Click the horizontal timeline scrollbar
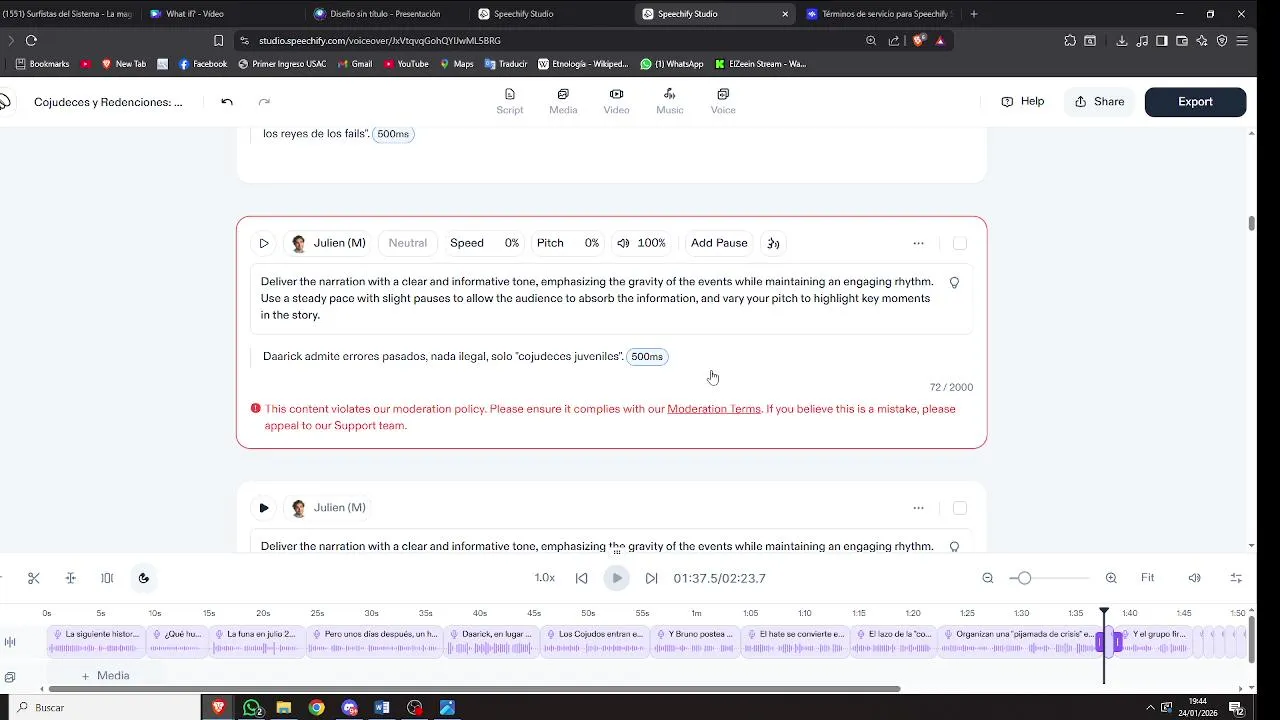Viewport: 1280px width, 720px height. (474, 689)
